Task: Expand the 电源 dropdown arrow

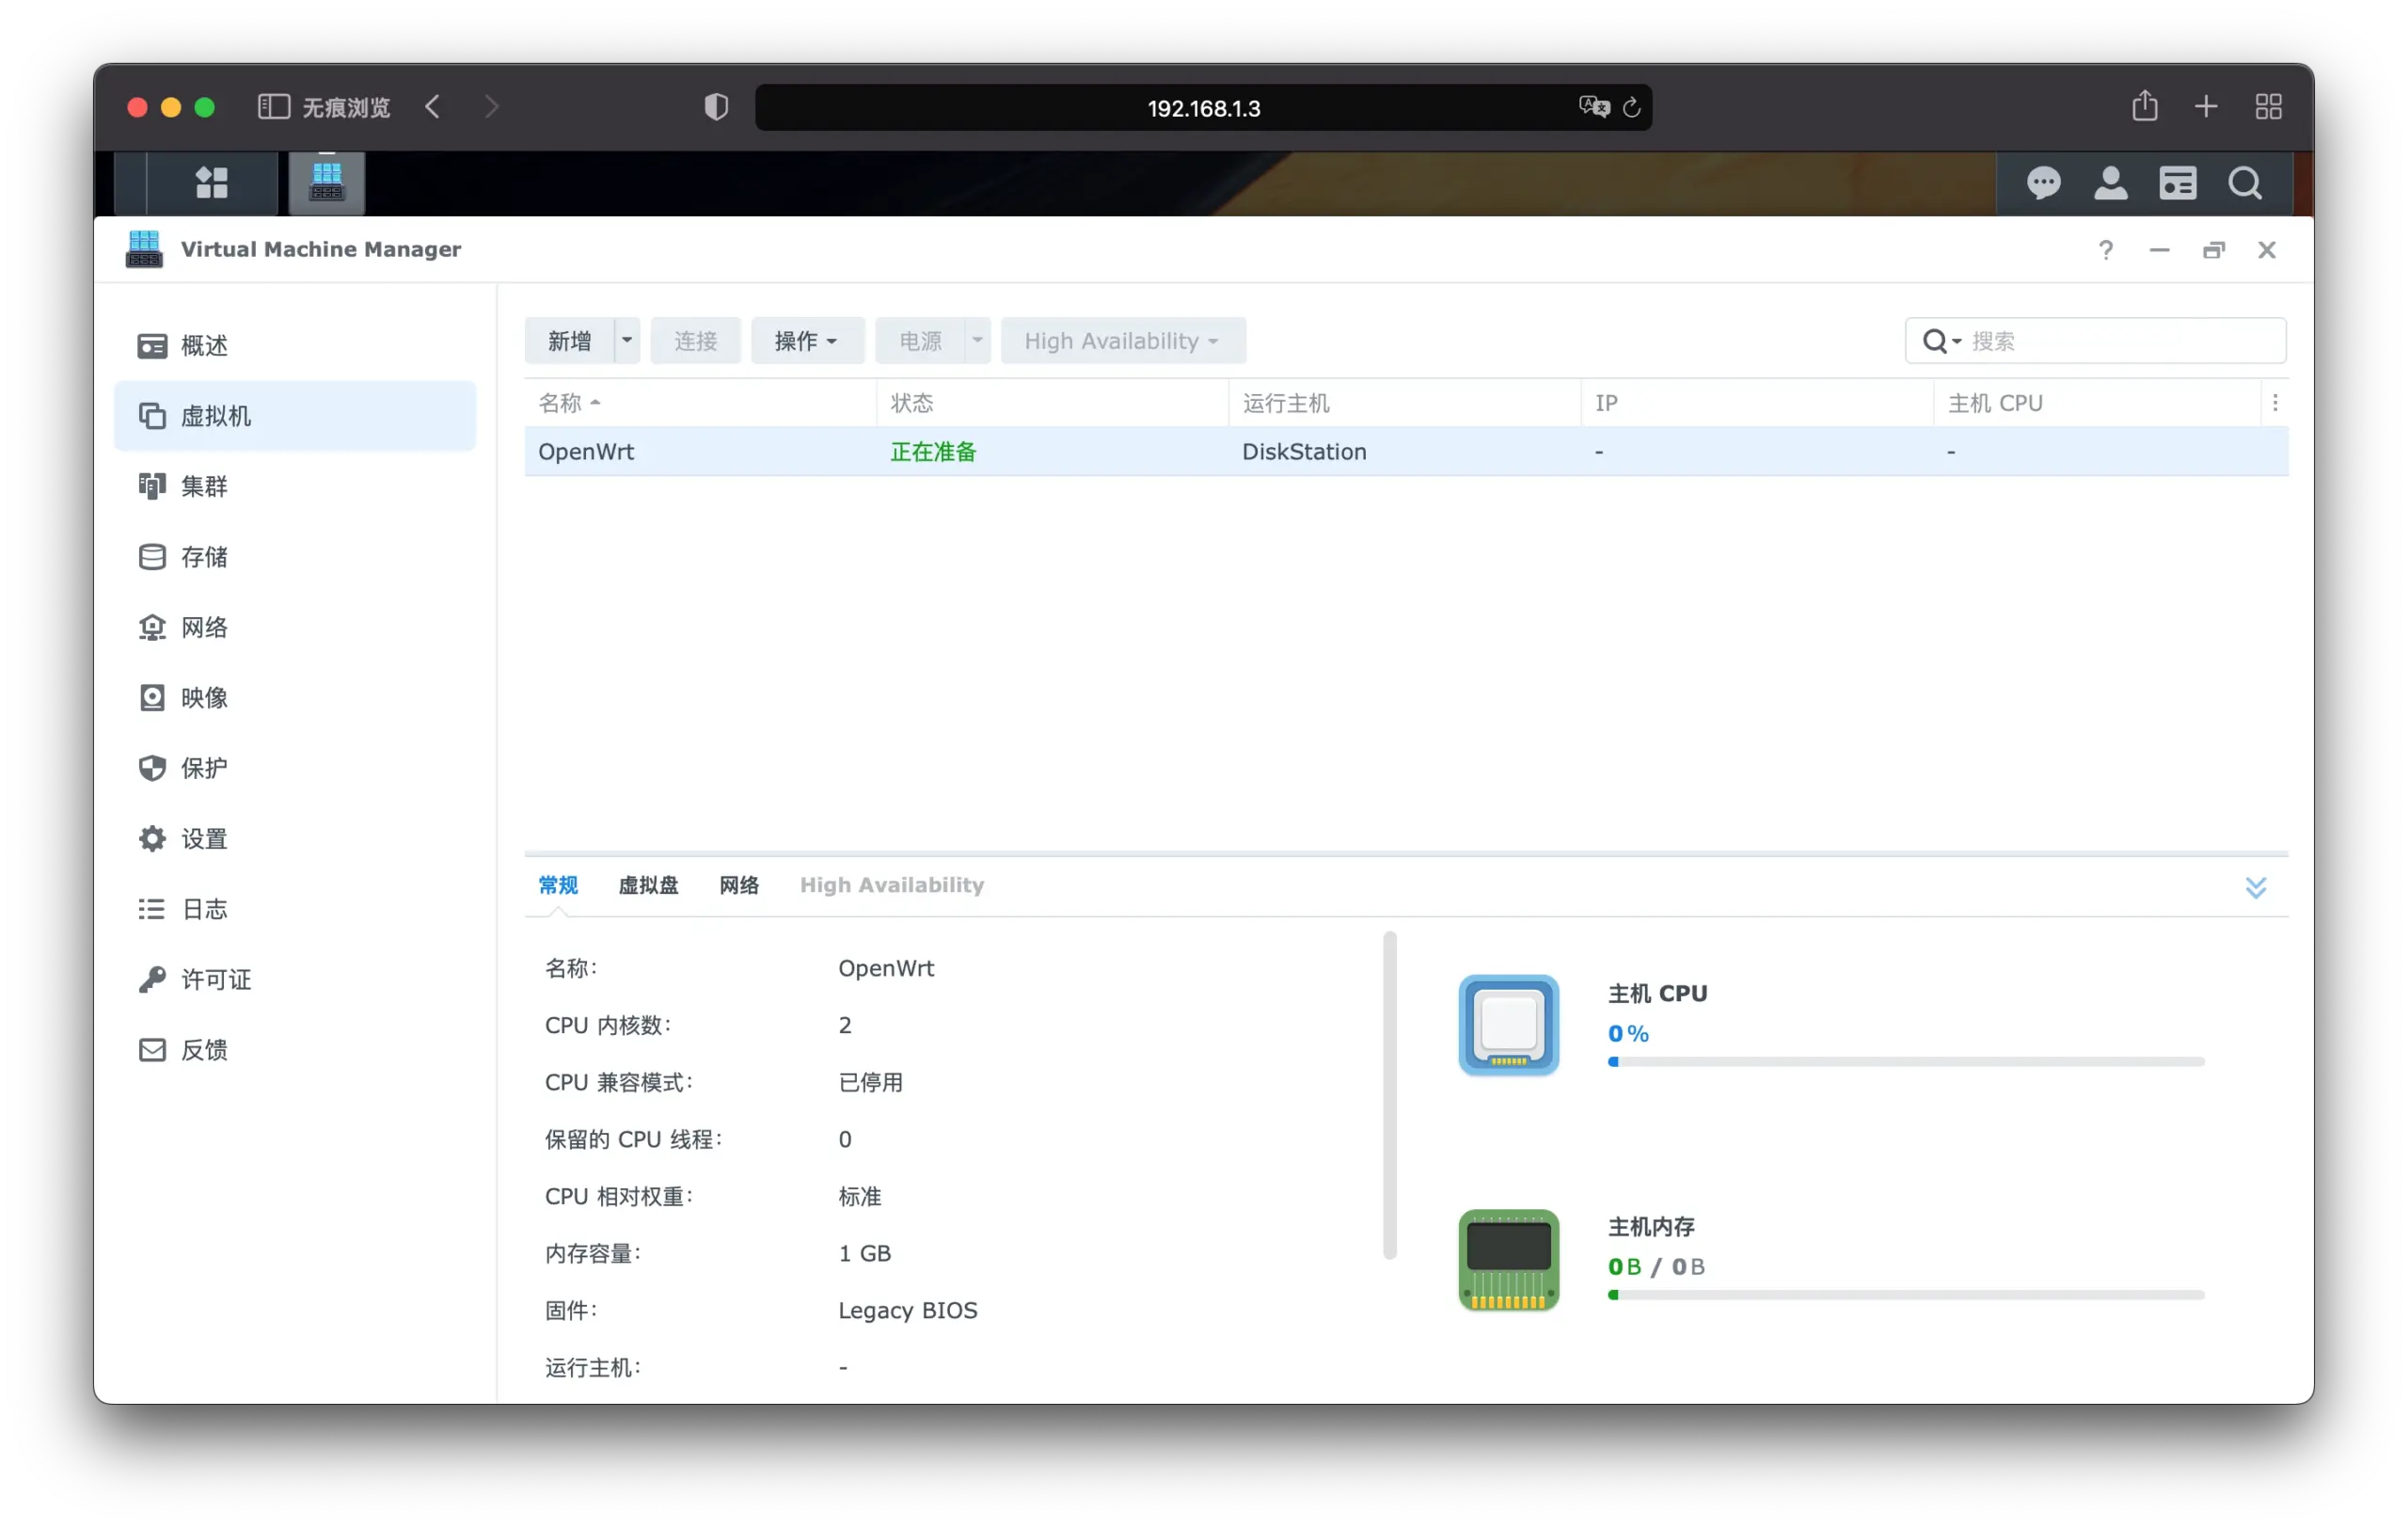Action: pos(977,341)
